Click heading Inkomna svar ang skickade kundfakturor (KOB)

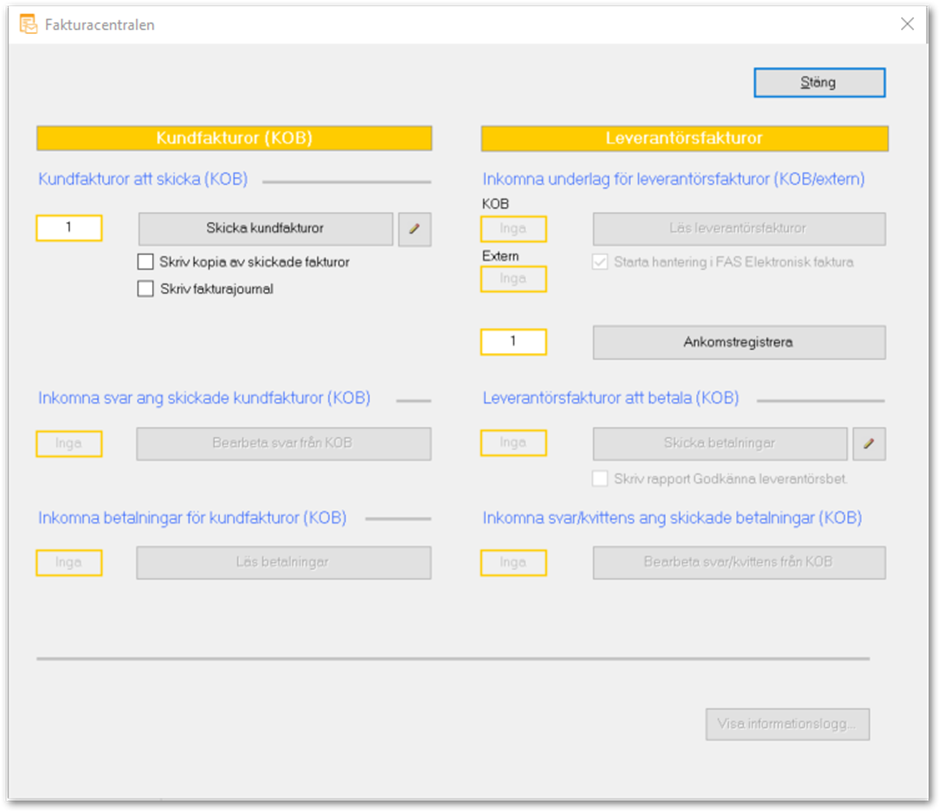pyautogui.click(x=204, y=398)
